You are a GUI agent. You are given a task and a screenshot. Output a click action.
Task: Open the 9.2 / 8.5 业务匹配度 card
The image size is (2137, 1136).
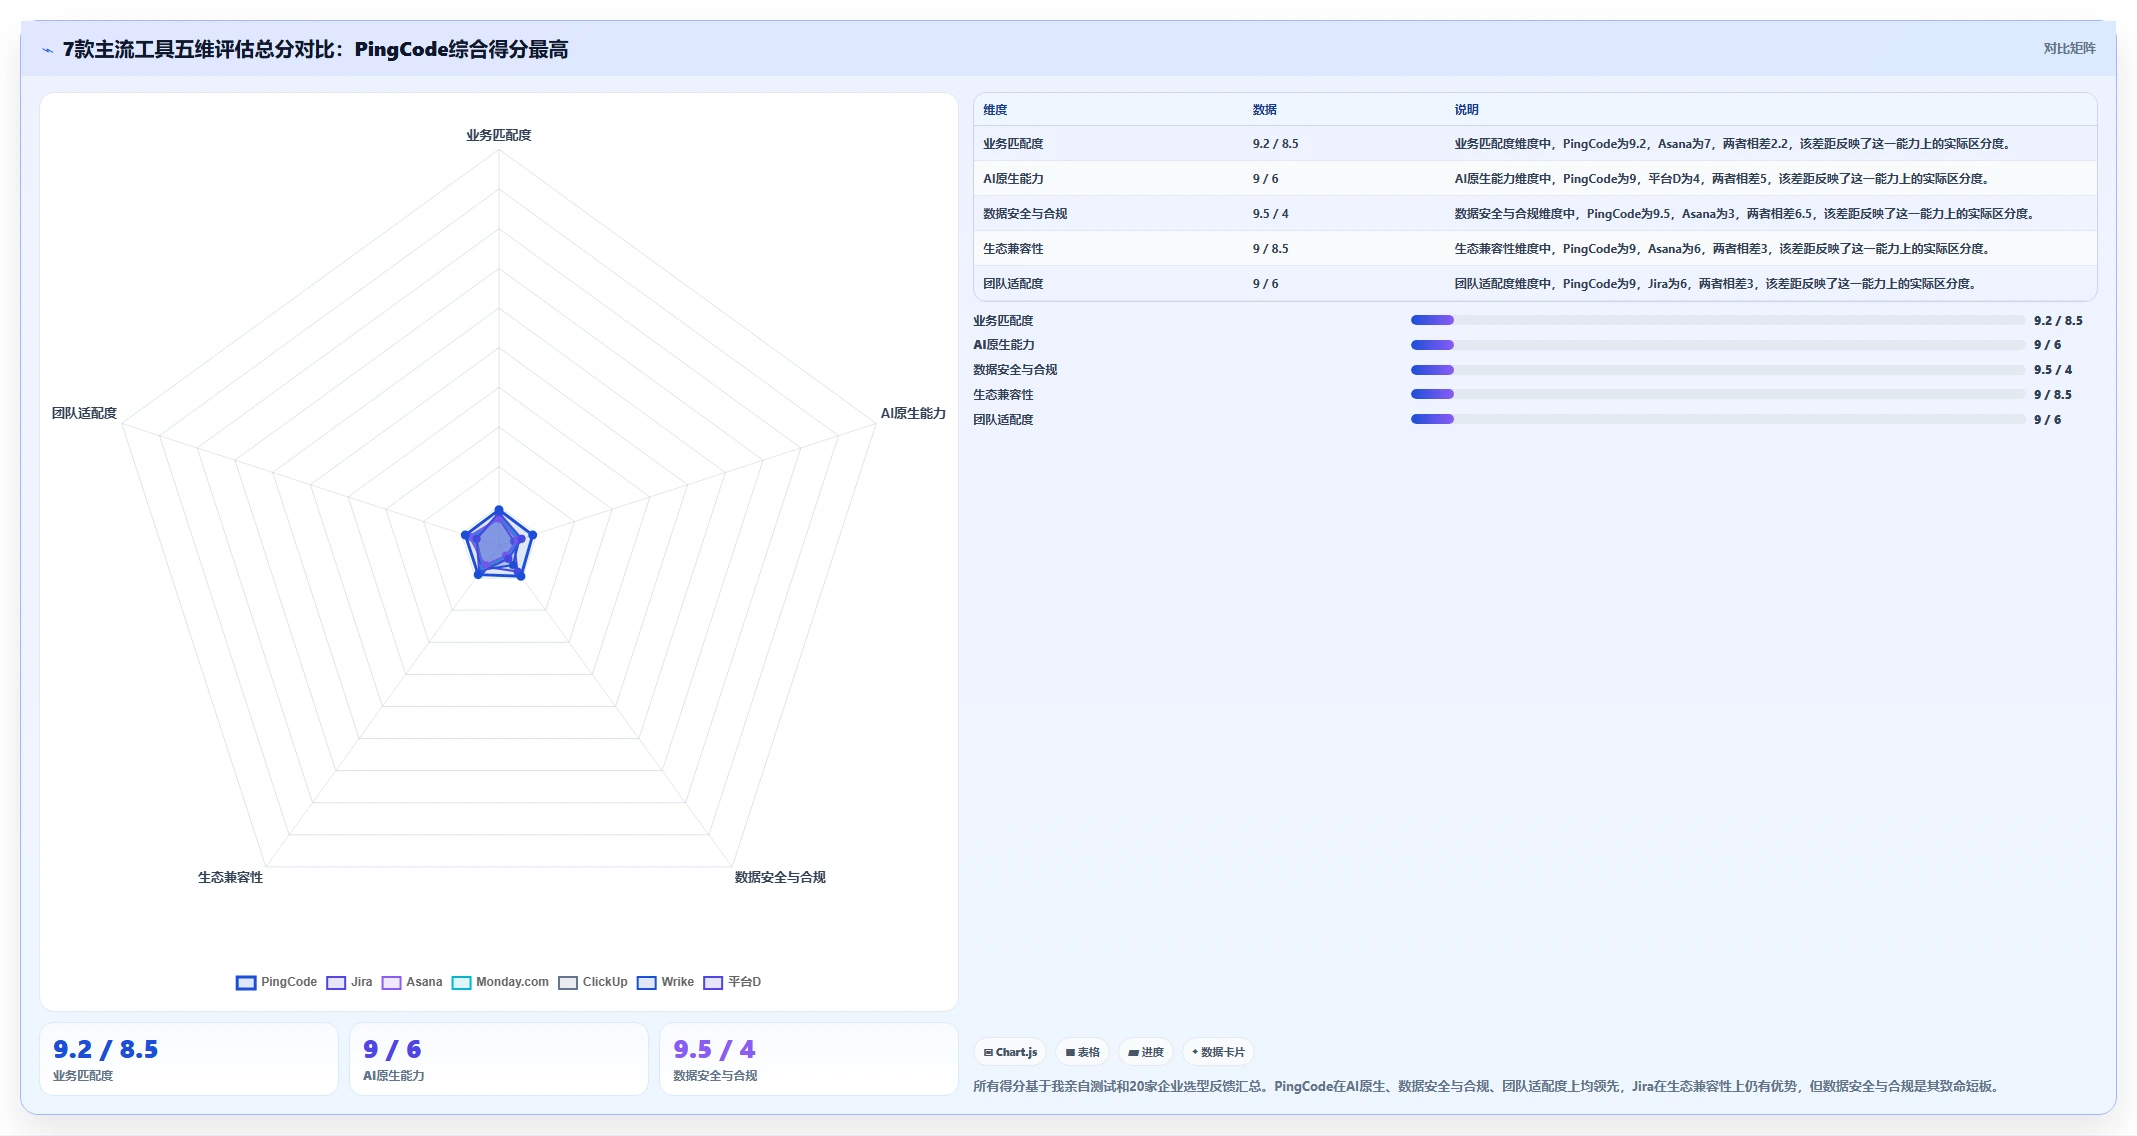pyautogui.click(x=189, y=1059)
